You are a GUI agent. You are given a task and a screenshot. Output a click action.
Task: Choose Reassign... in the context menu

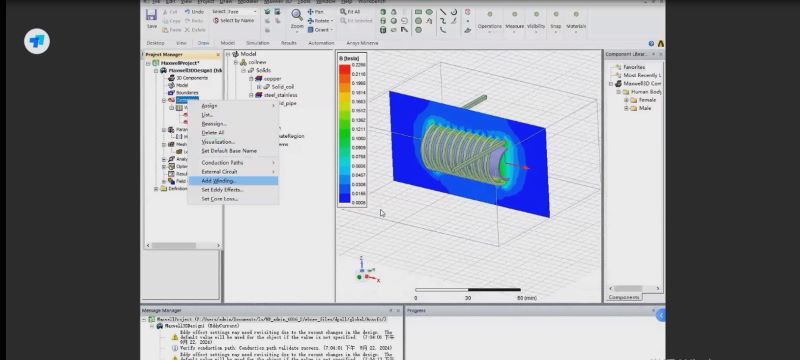(x=233, y=124)
